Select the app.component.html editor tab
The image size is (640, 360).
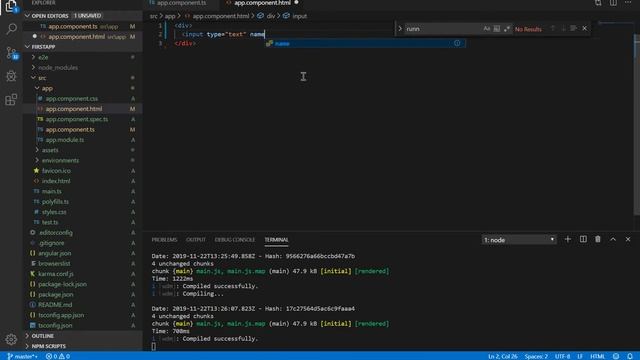(x=262, y=3)
